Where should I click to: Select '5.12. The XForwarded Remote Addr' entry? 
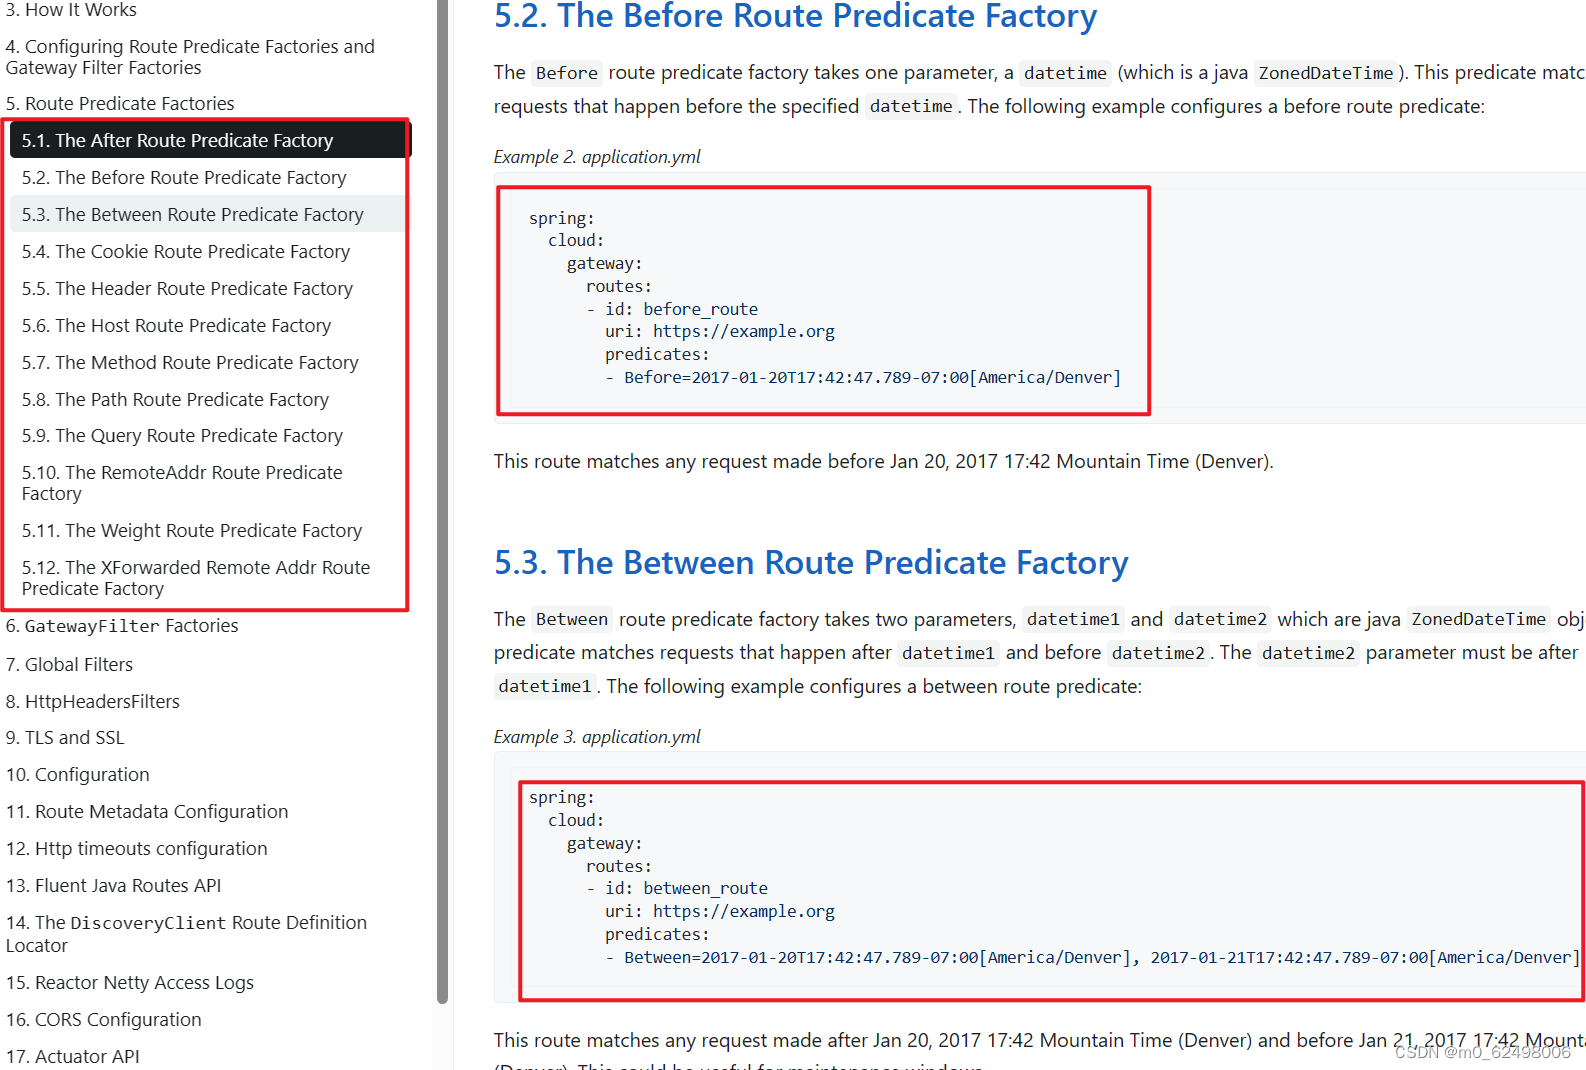pyautogui.click(x=196, y=578)
